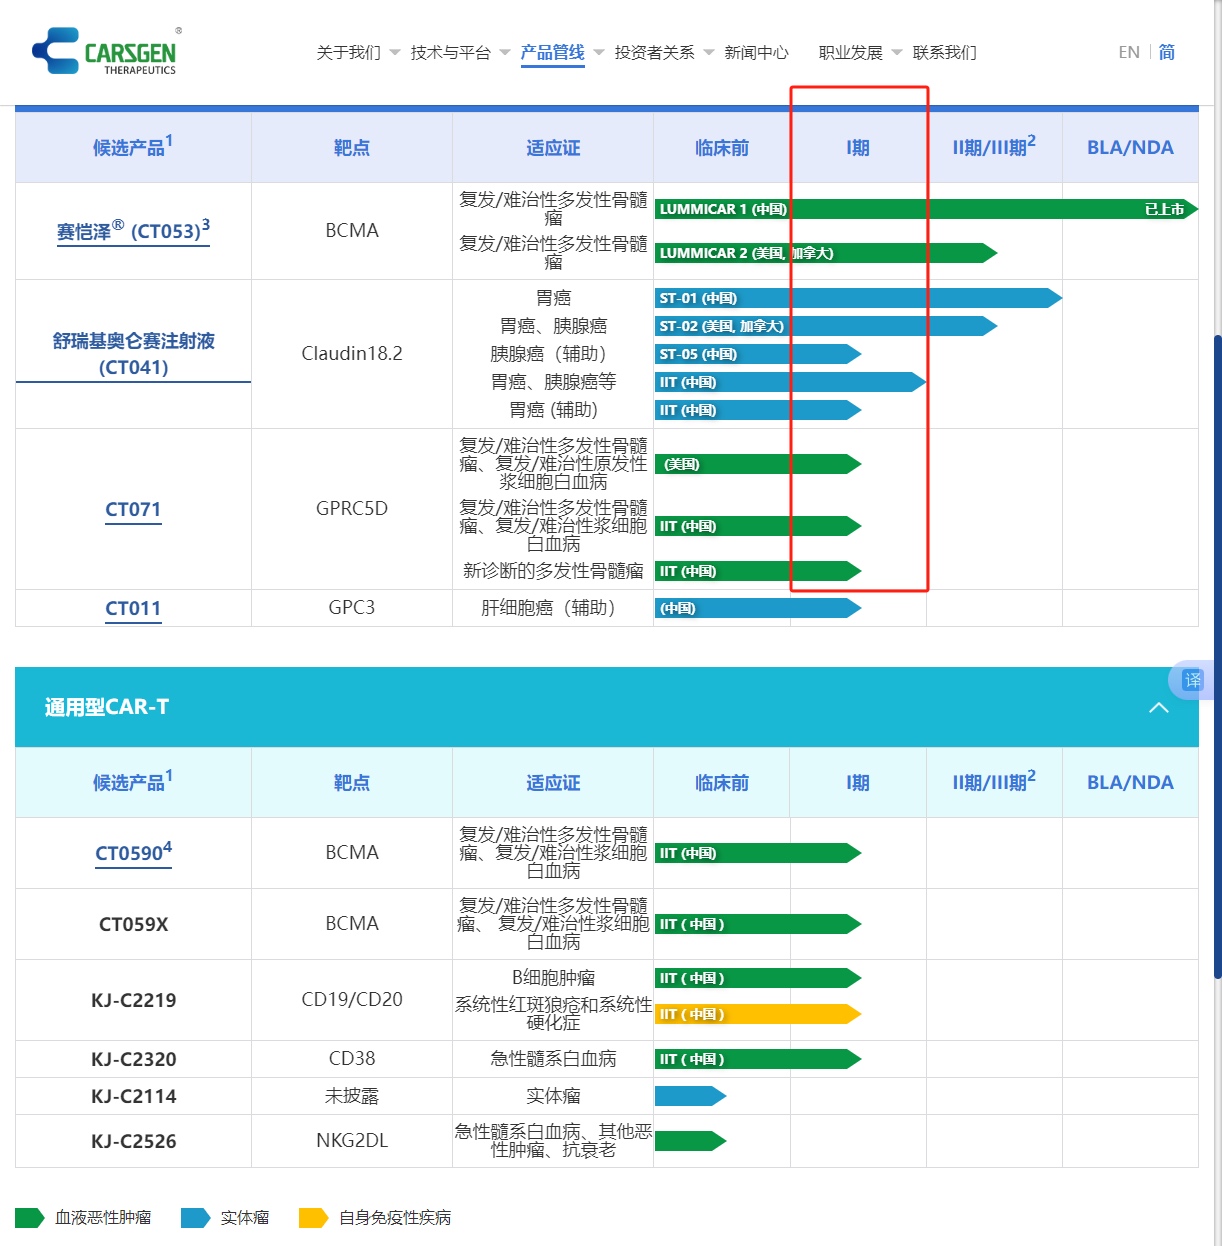Click the ST-05 (中国) pipeline bar

(758, 354)
